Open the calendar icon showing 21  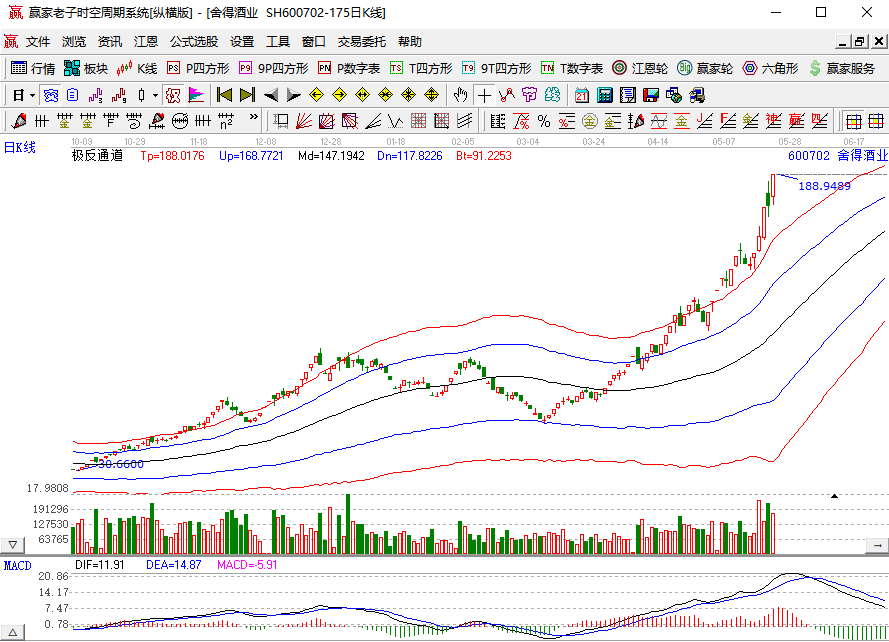click(x=582, y=95)
